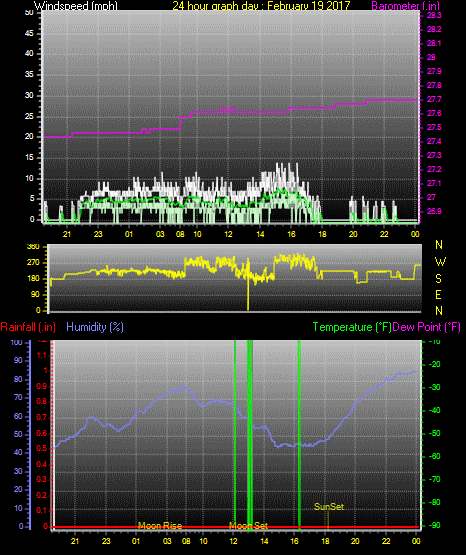Click the "28.3" barometer axis value
This screenshot has width=466, height=555.
click(x=434, y=15)
